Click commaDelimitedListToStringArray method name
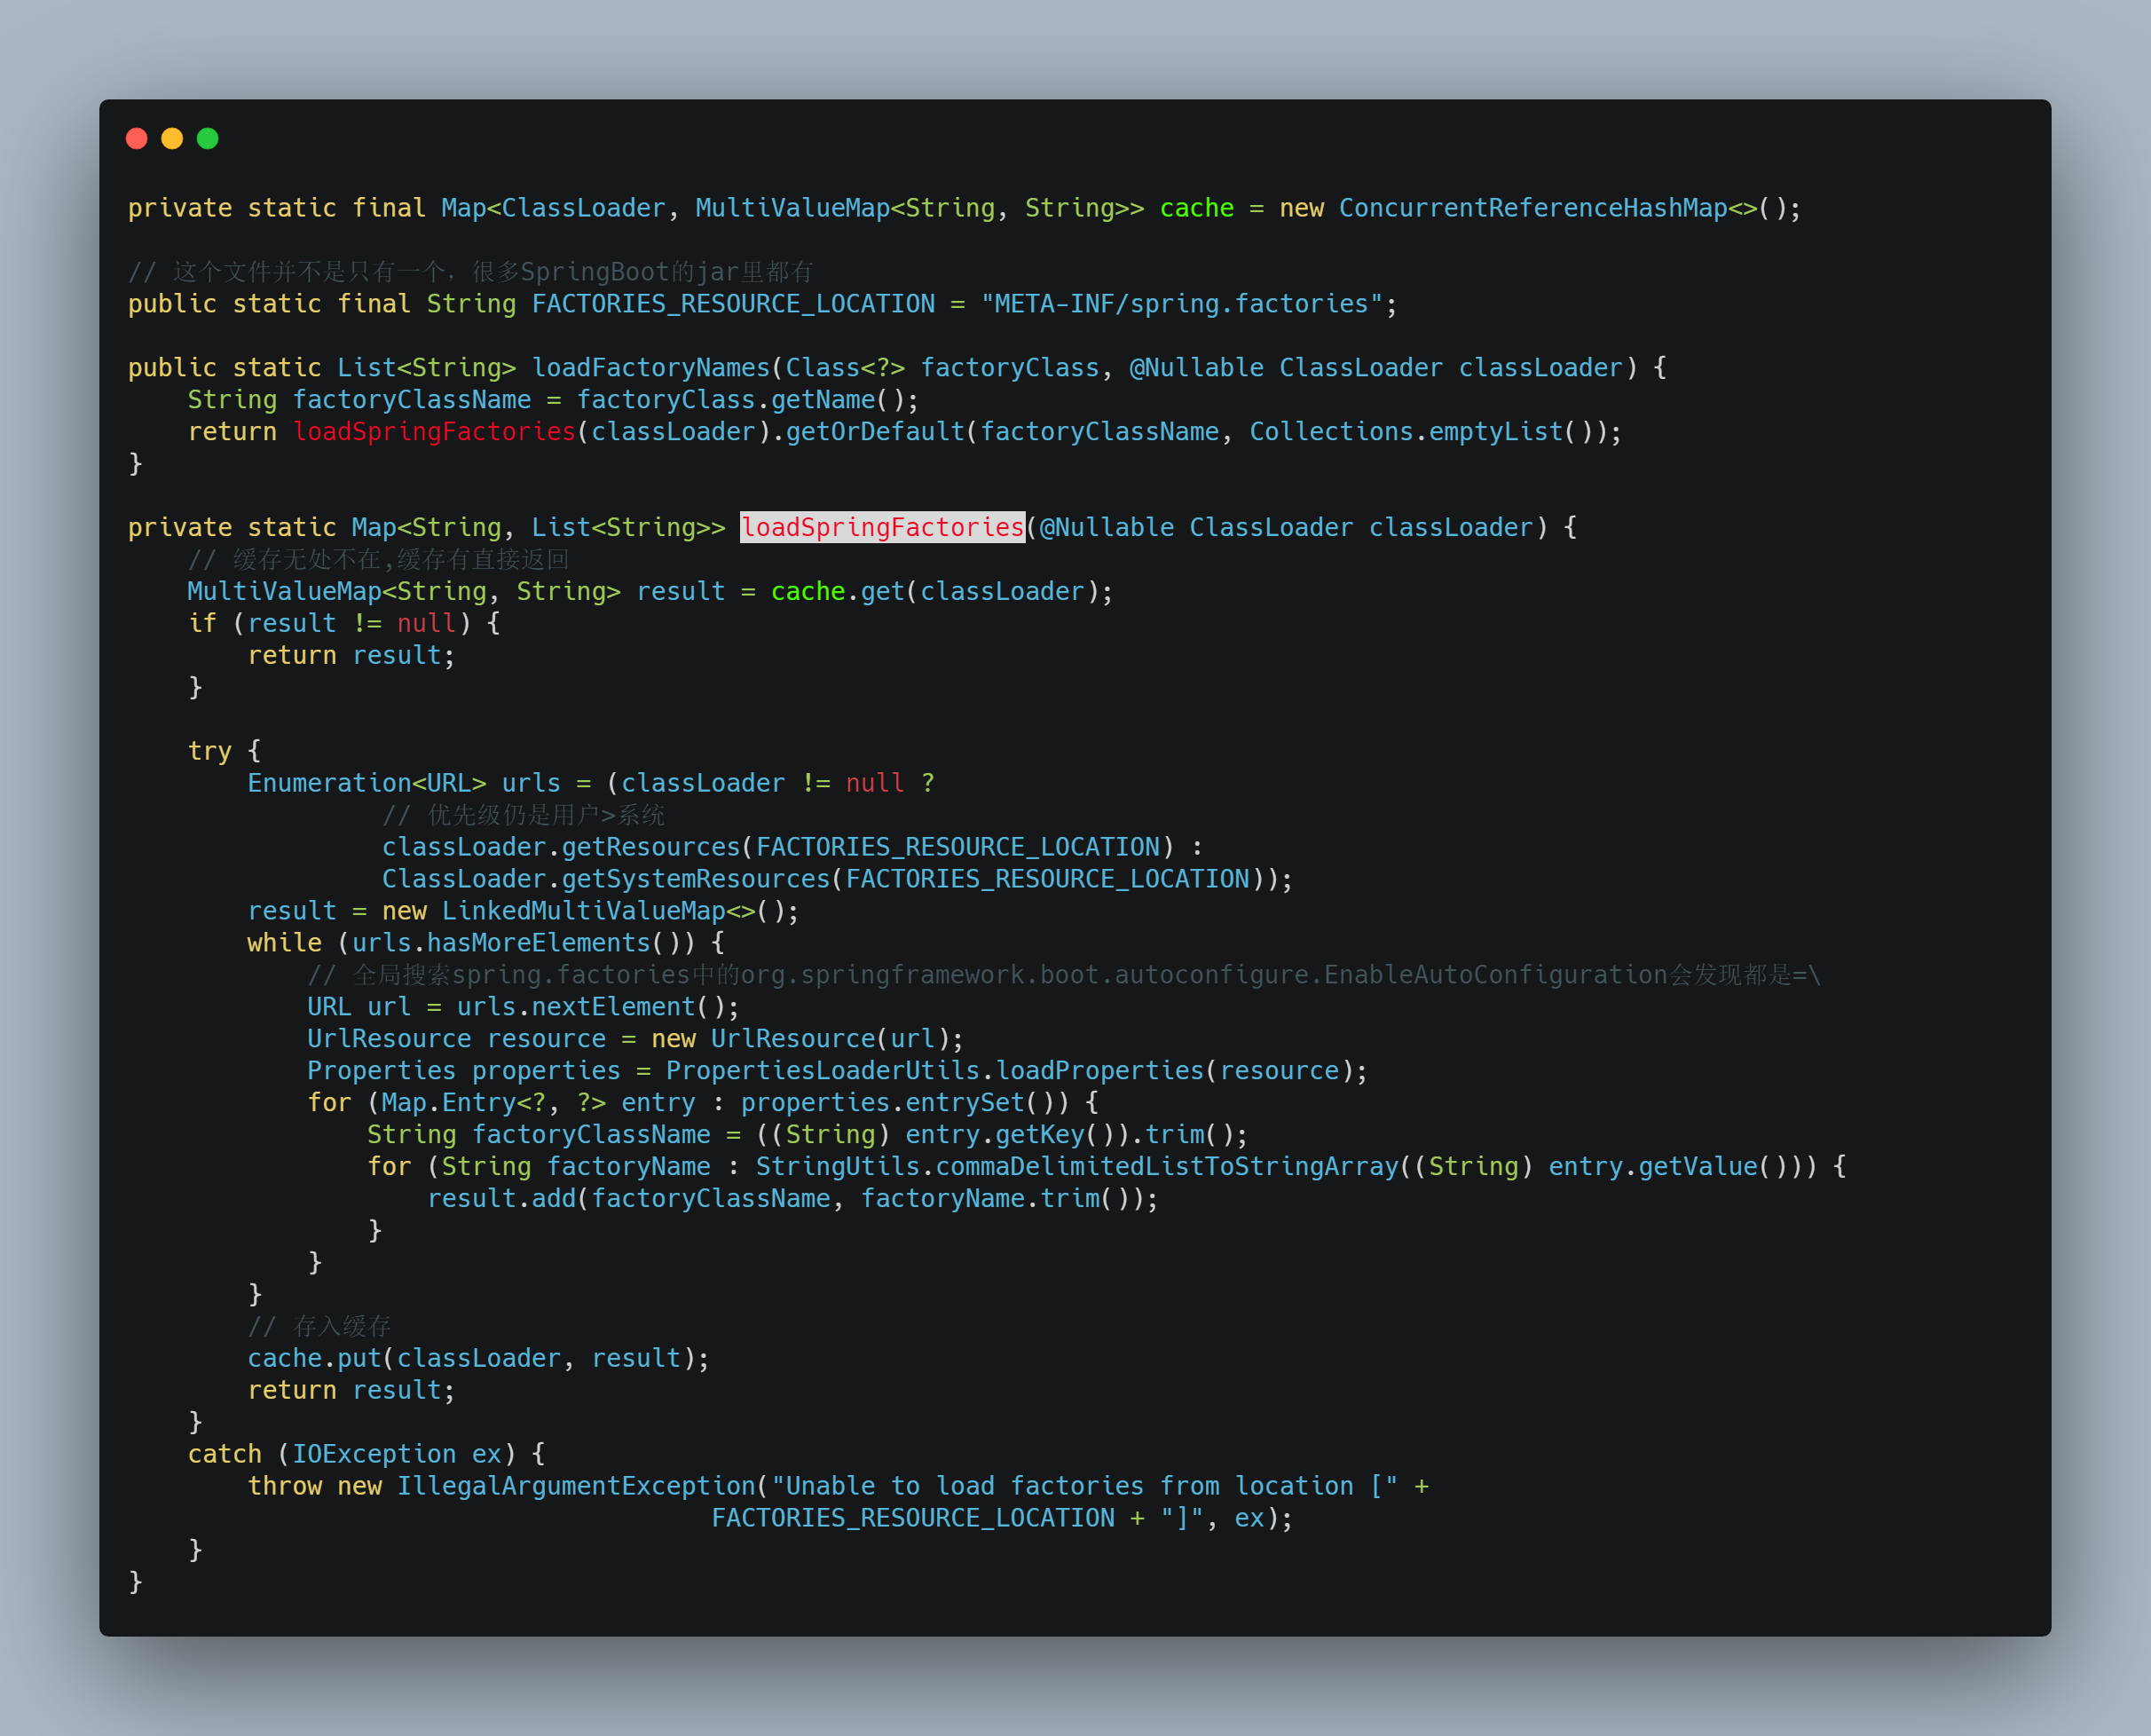2151x1736 pixels. tap(1166, 1166)
